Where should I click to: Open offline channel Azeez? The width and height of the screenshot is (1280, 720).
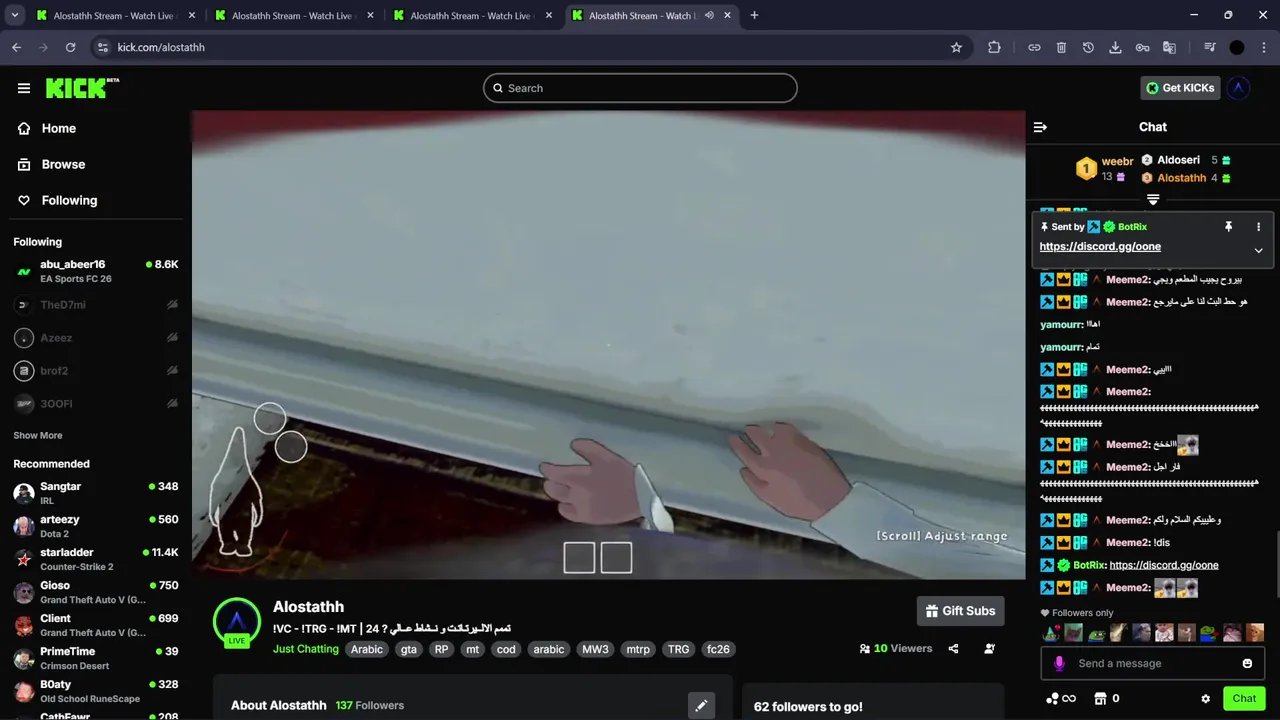[x=96, y=338]
